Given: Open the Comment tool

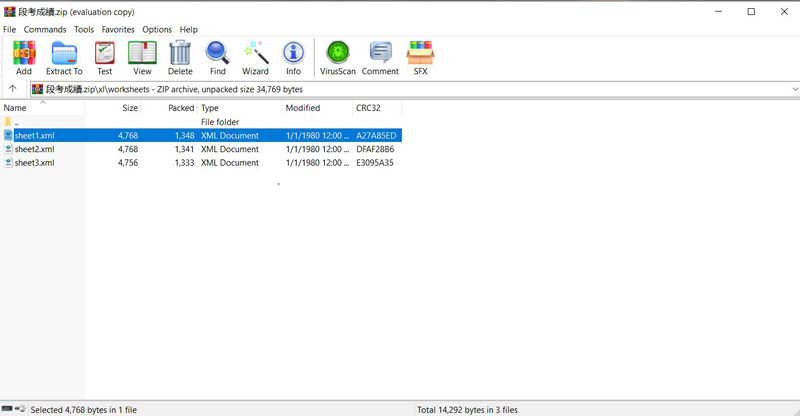Looking at the screenshot, I should 380,58.
